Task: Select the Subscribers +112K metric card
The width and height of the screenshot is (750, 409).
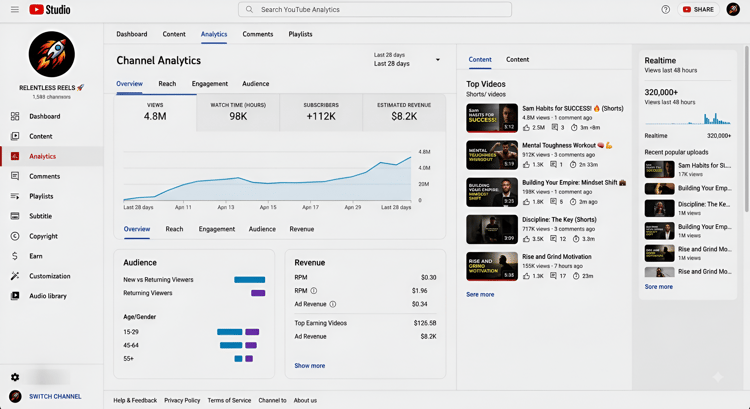Action: (x=321, y=112)
